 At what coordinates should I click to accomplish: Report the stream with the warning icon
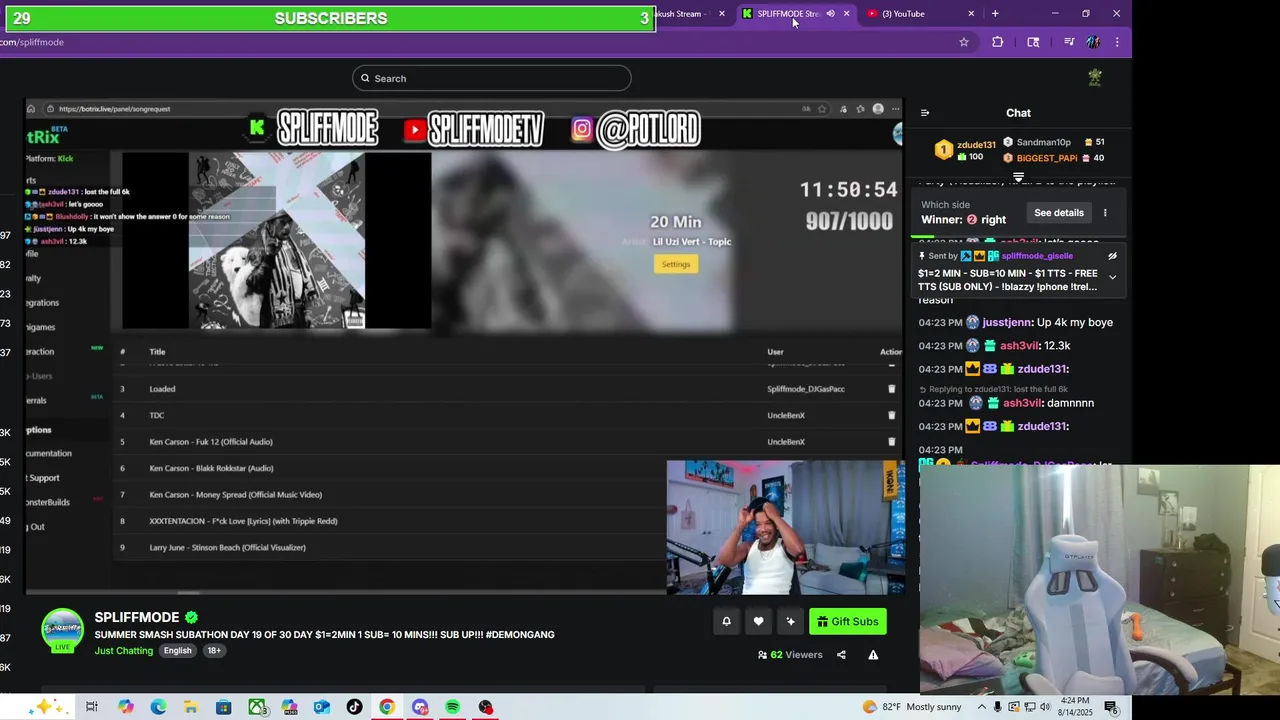[873, 655]
